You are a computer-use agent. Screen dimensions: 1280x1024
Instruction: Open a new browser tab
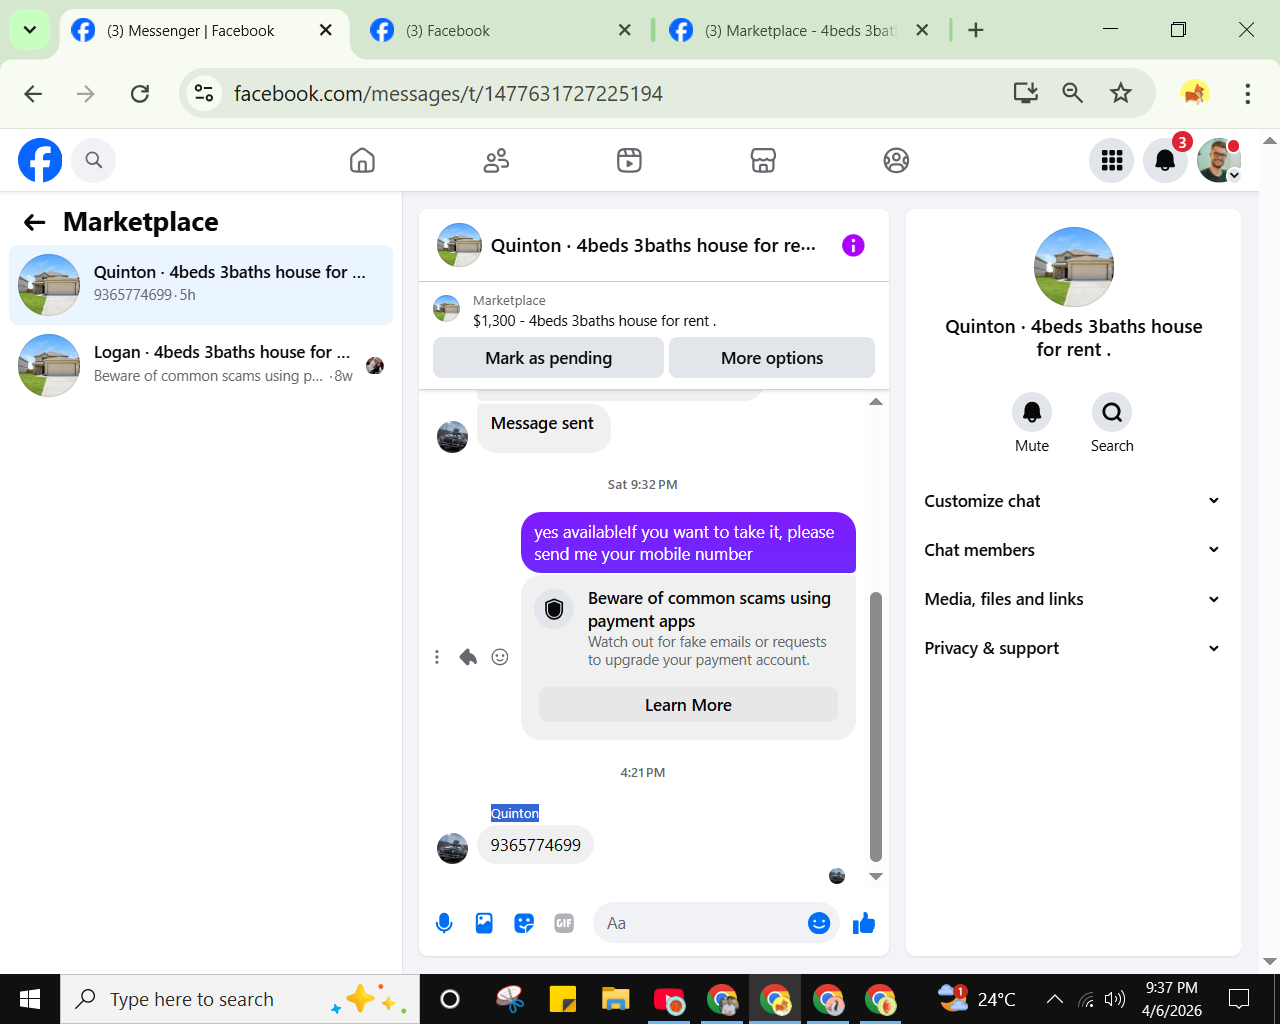tap(976, 30)
